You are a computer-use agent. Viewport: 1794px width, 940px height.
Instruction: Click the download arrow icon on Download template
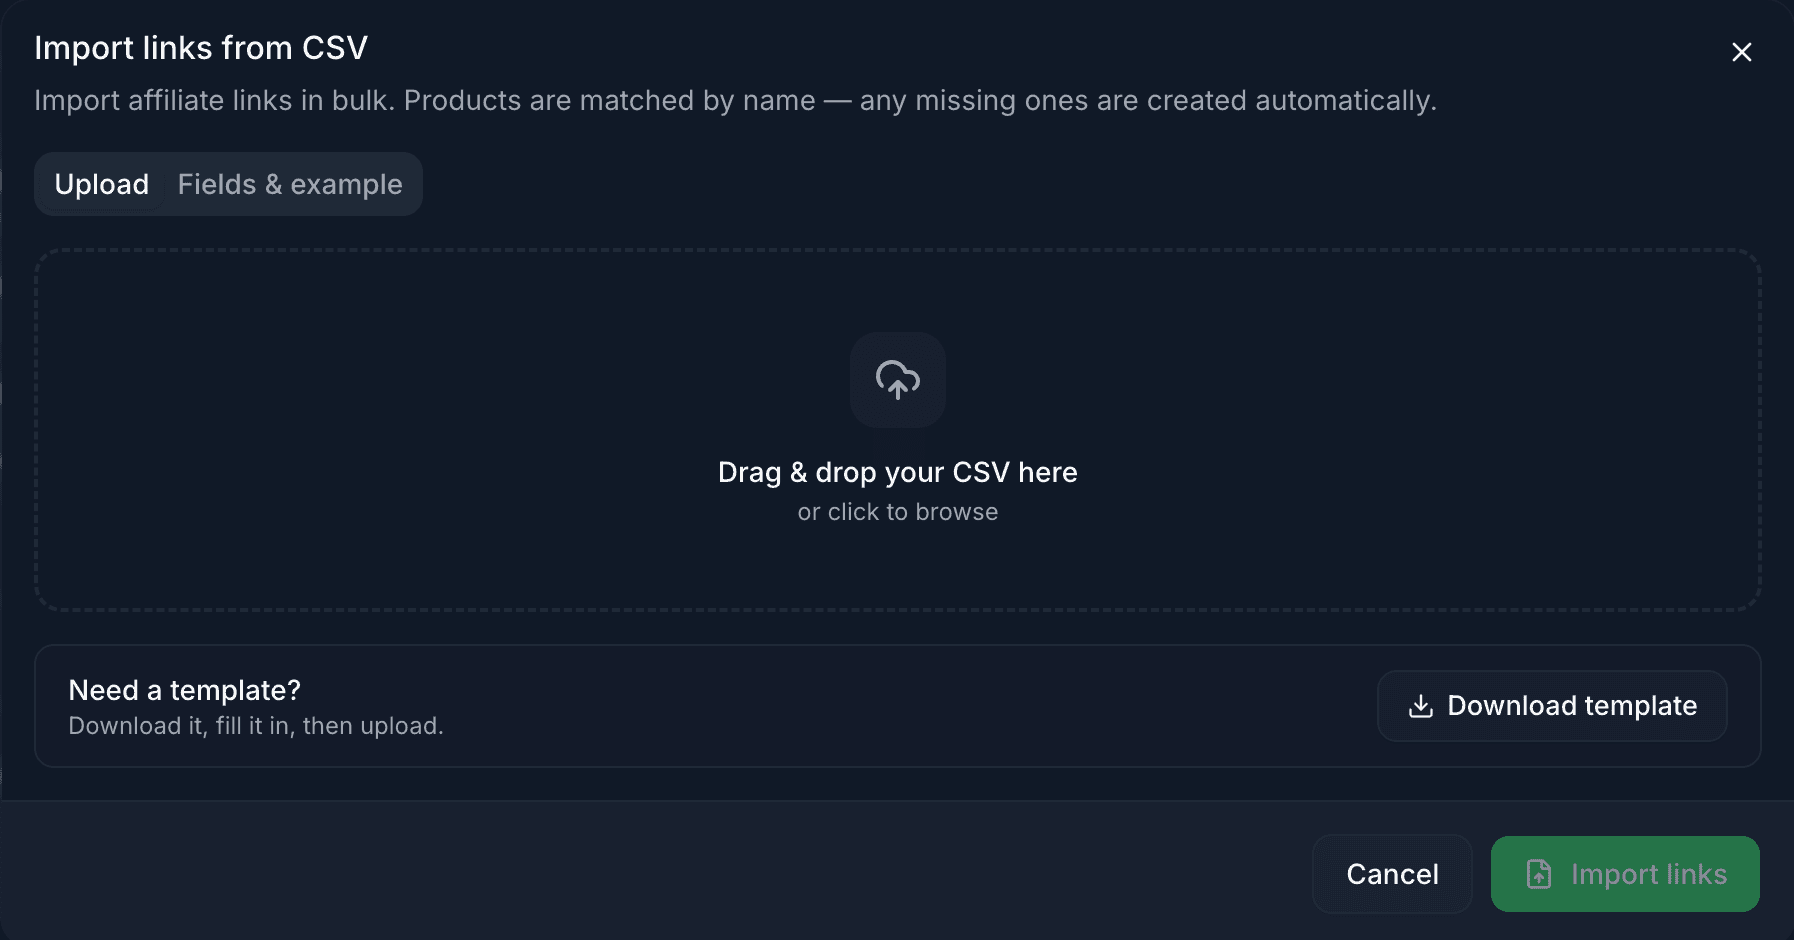pos(1421,705)
